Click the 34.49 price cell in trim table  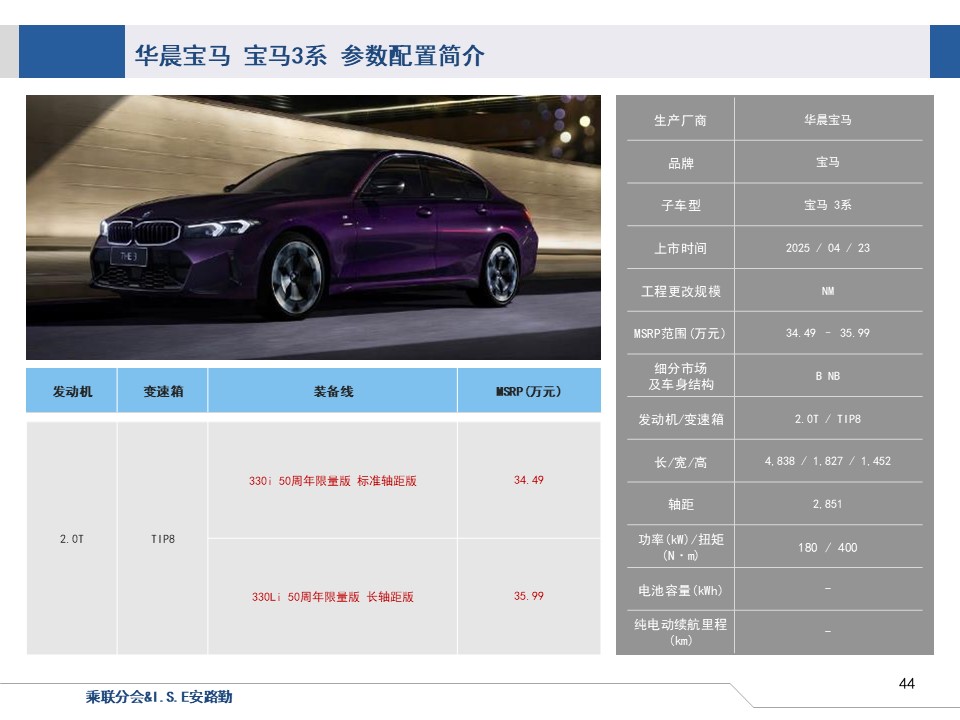[529, 480]
